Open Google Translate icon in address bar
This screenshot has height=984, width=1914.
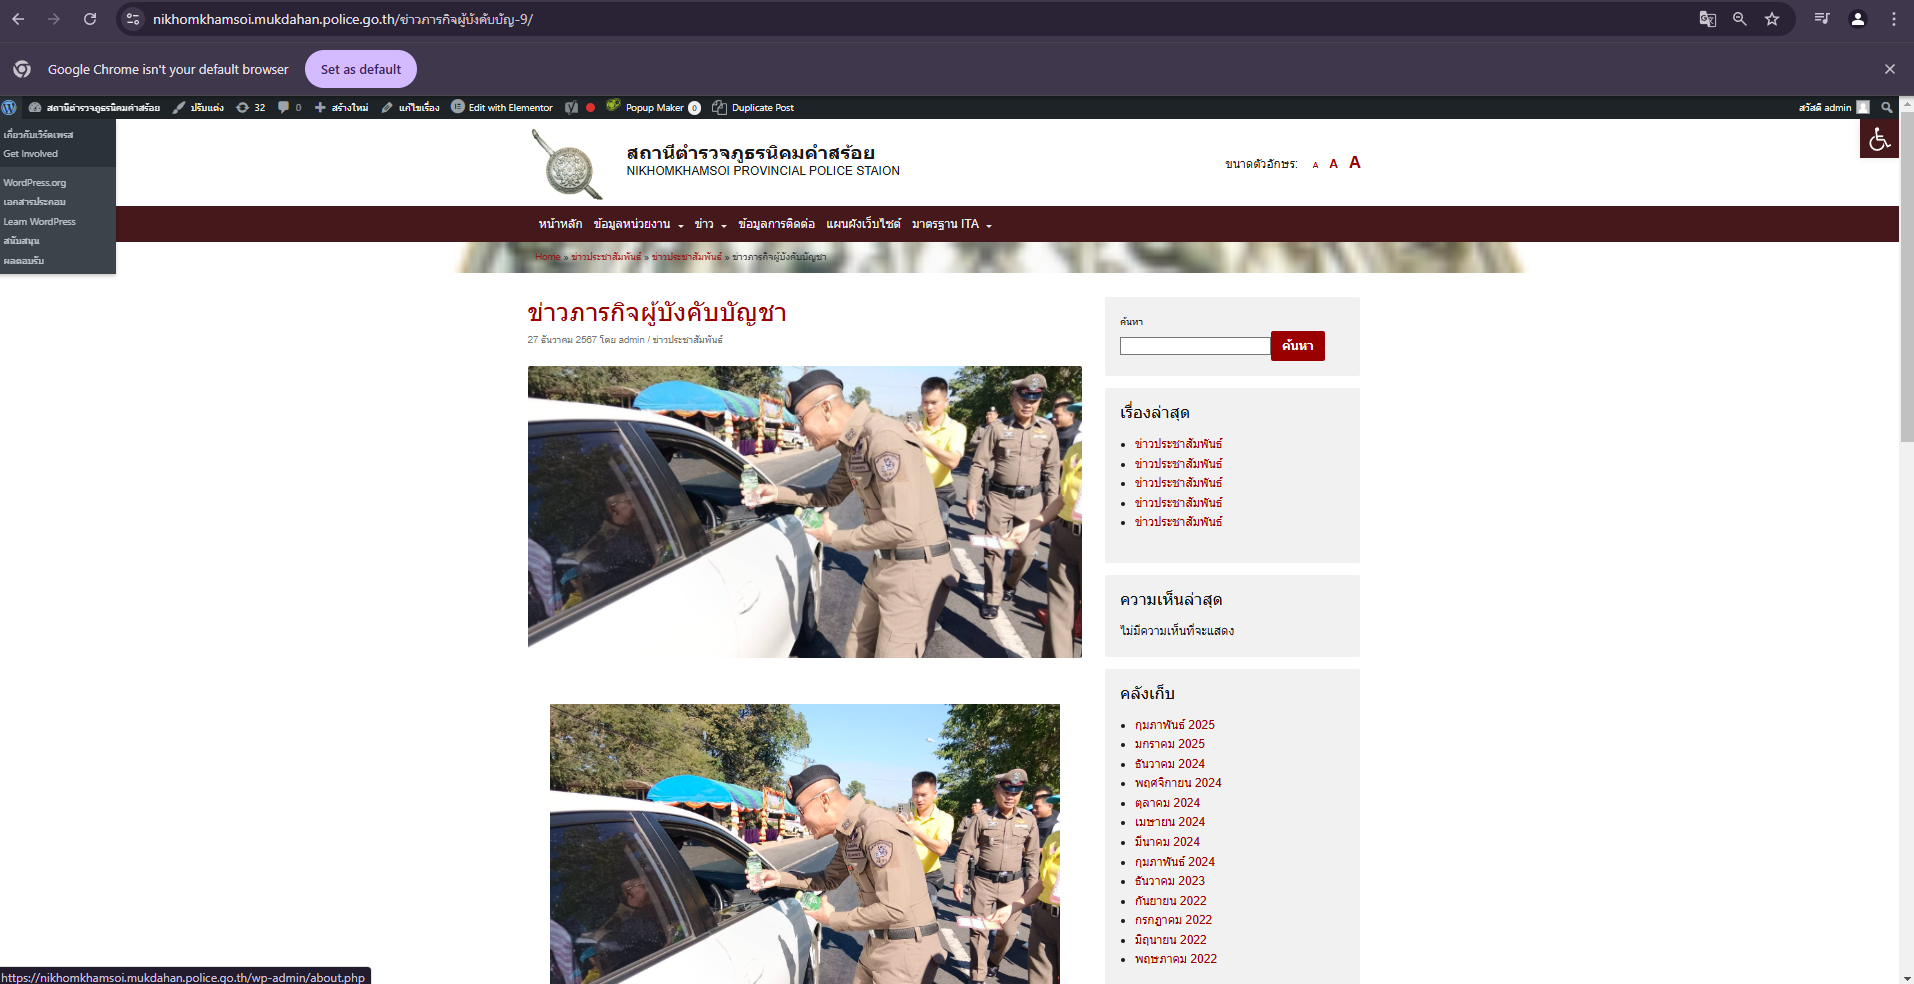click(1707, 19)
